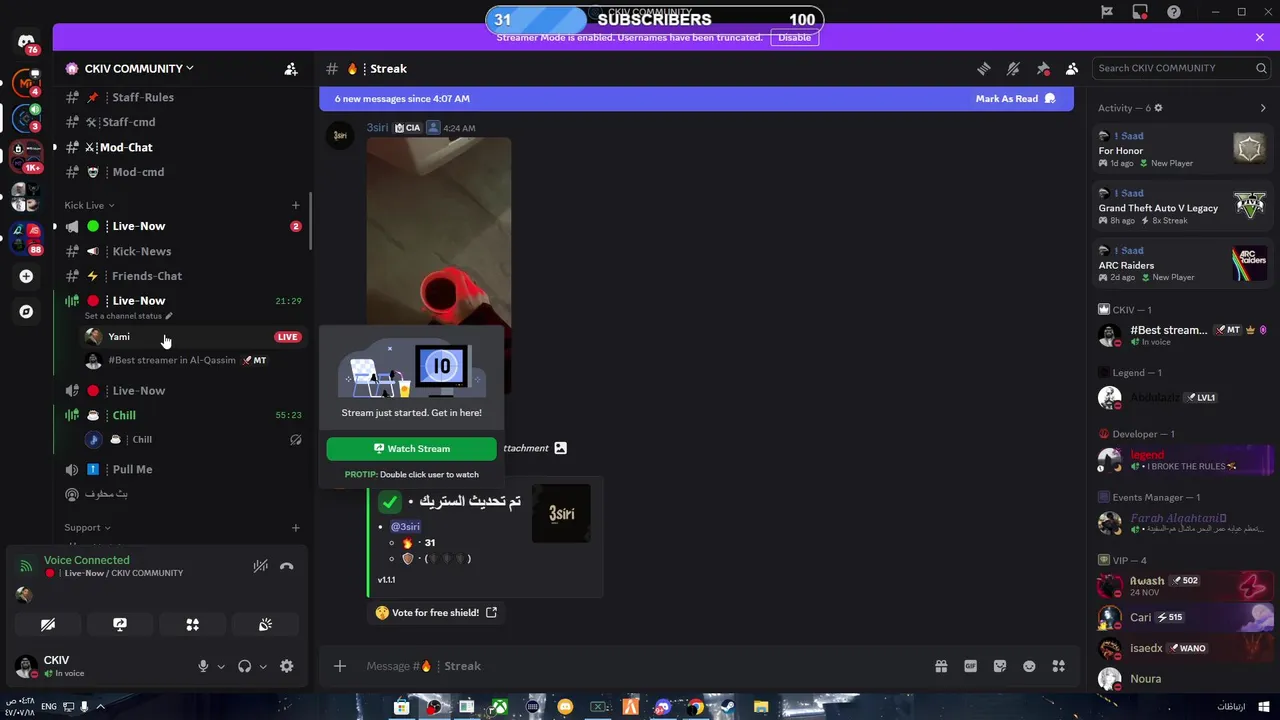Open the Help question mark icon
The image size is (1280, 720).
tap(1174, 12)
